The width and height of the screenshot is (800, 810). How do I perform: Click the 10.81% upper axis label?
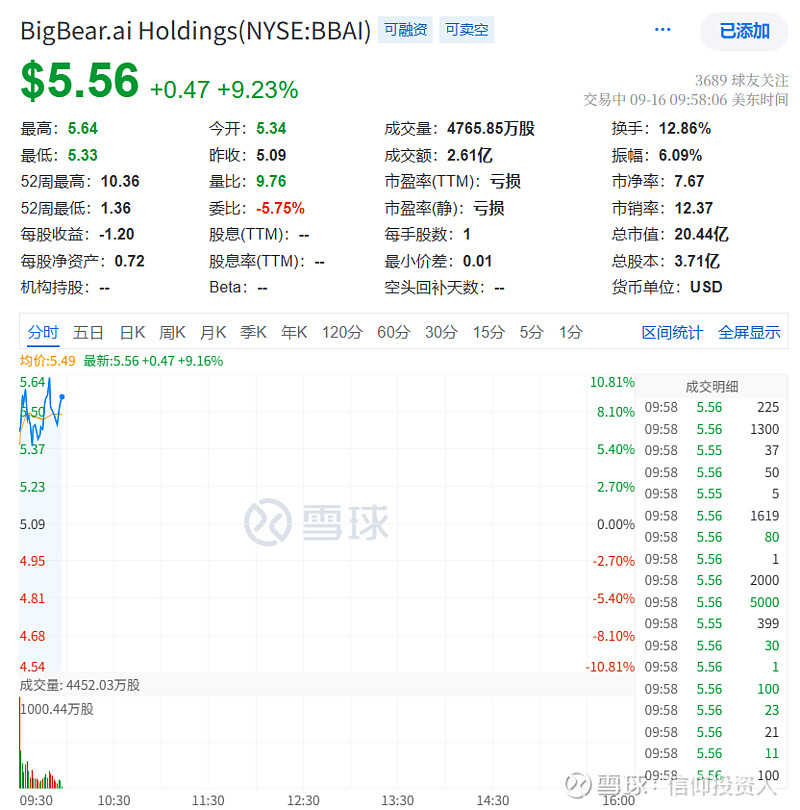tap(612, 382)
